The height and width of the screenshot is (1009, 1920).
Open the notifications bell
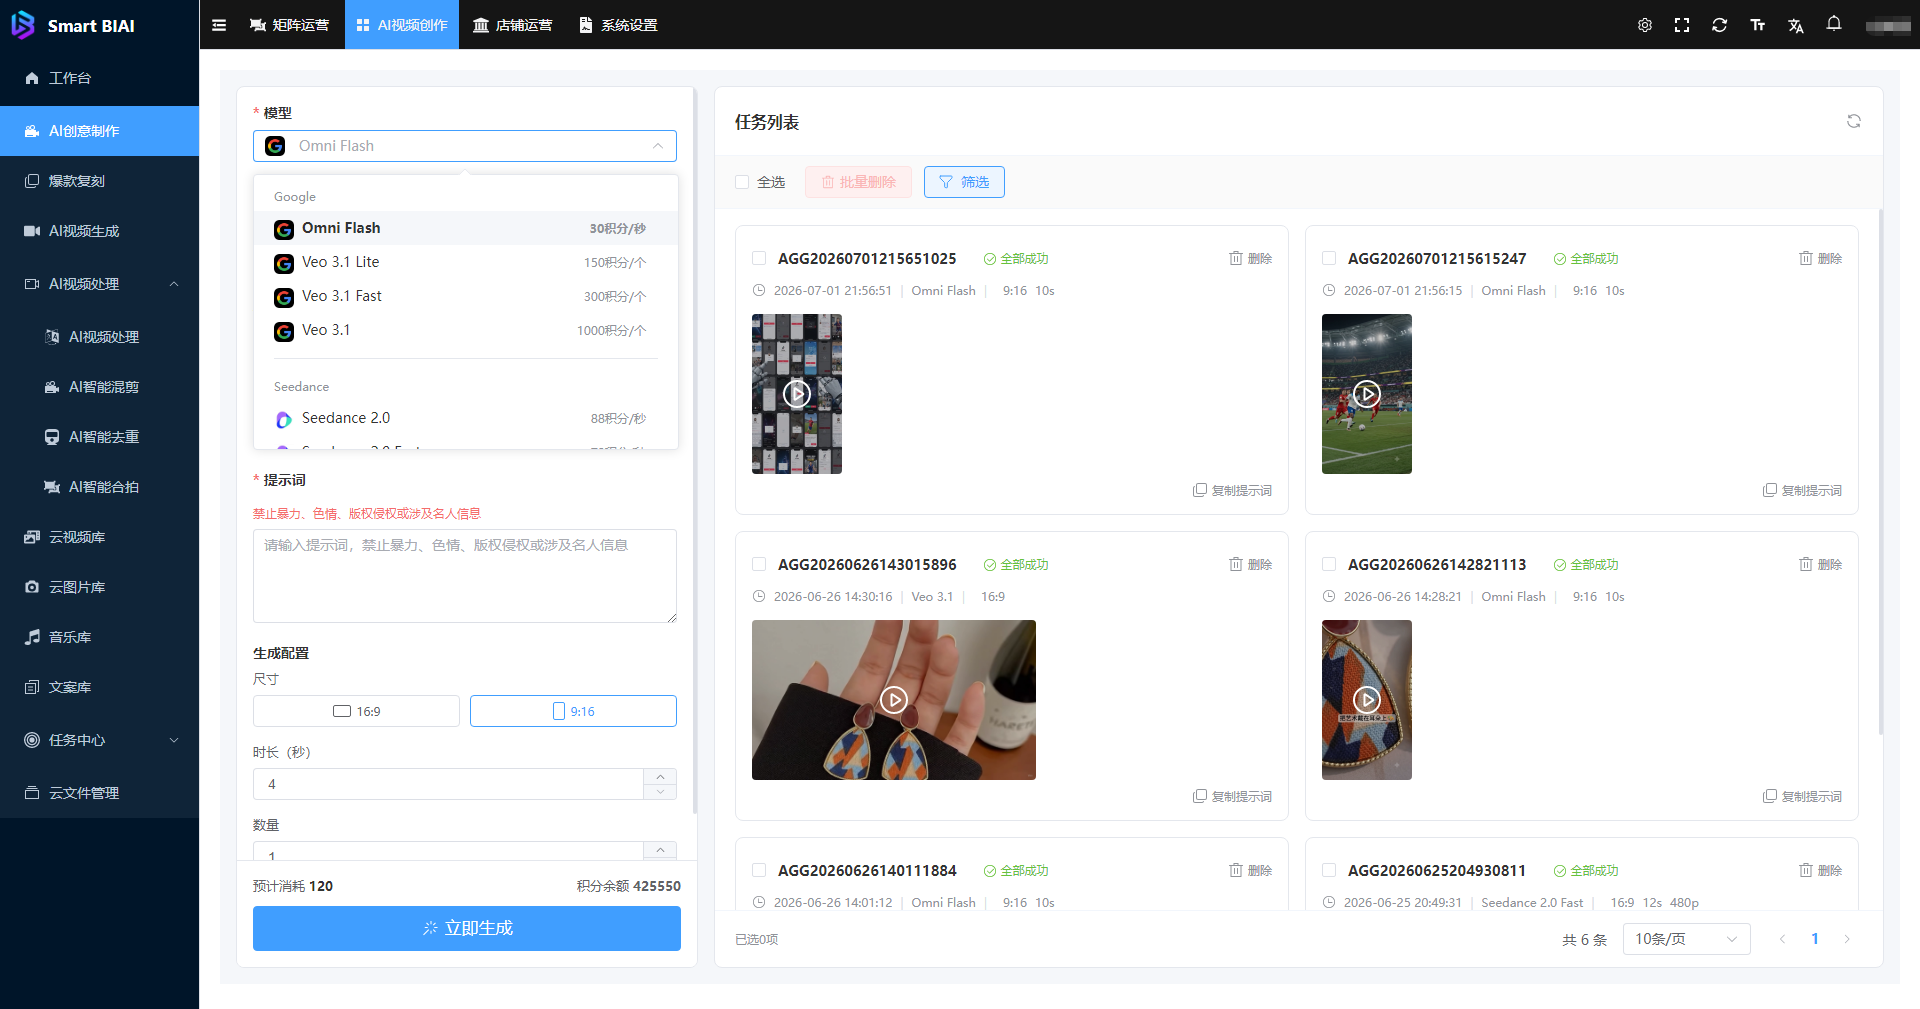tap(1834, 24)
